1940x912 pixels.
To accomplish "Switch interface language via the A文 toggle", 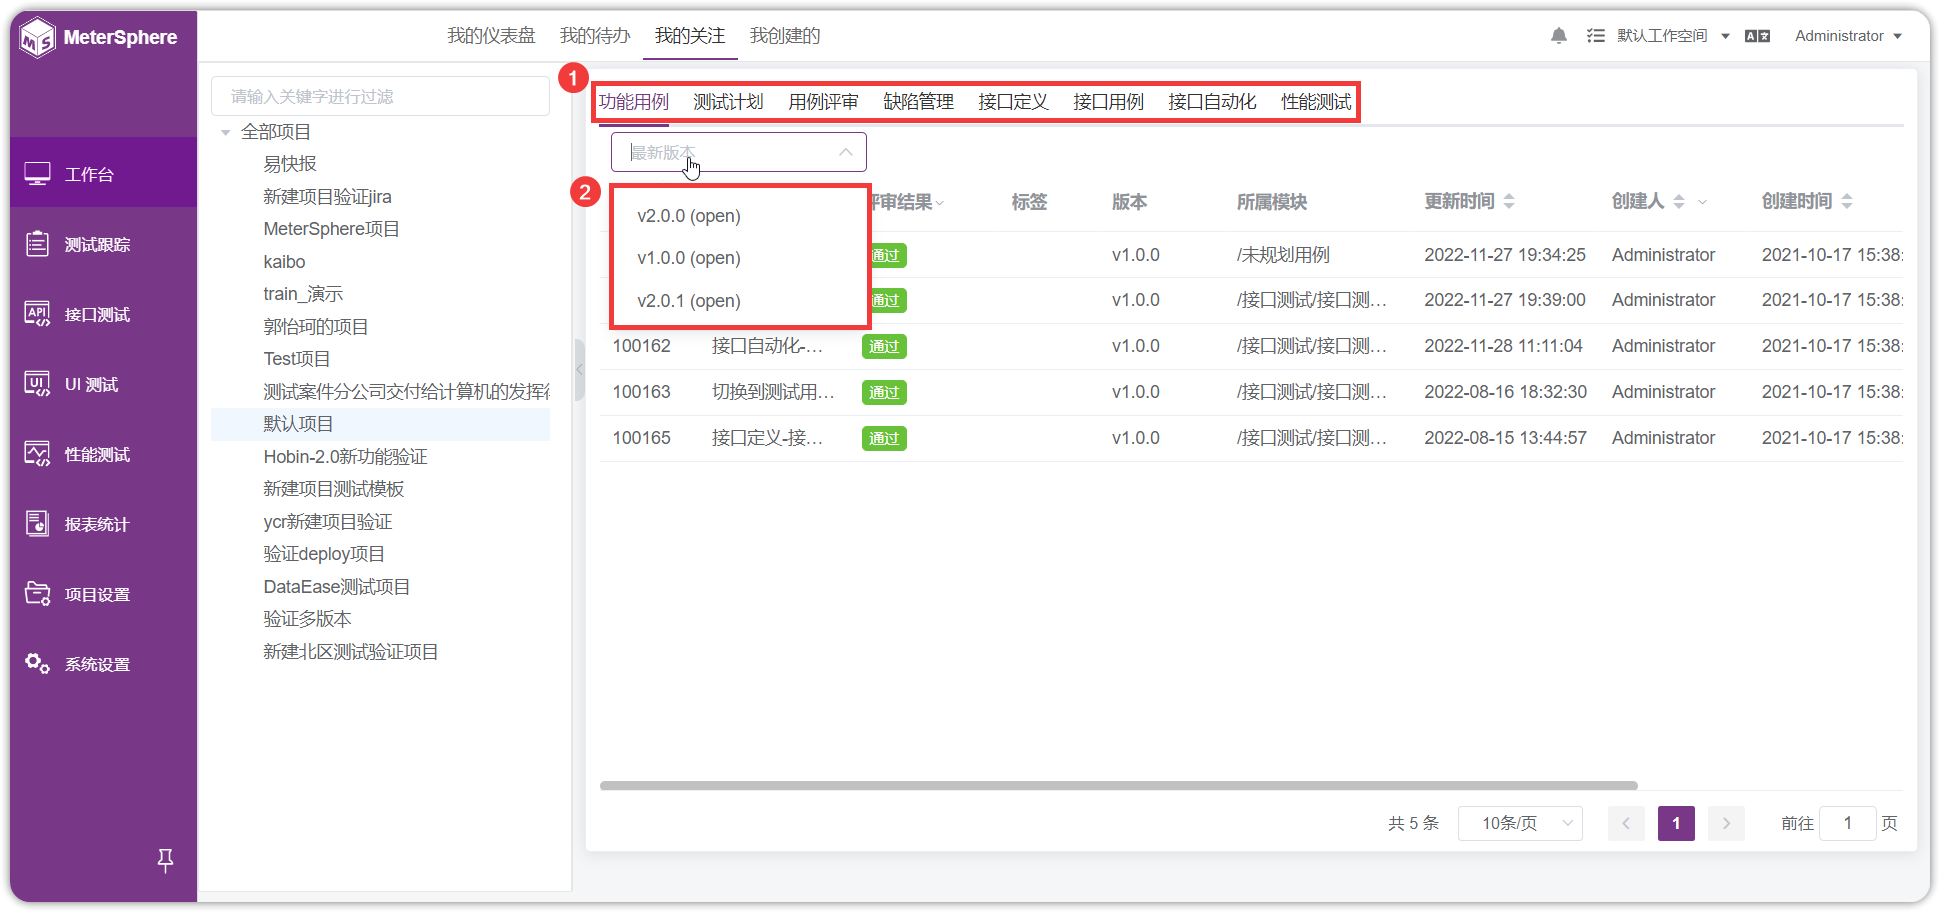I will pos(1757,35).
